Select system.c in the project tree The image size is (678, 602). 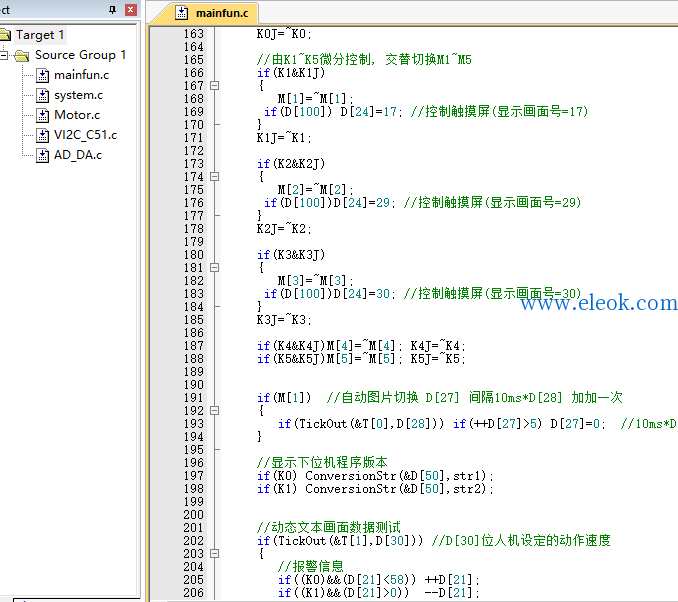point(78,95)
